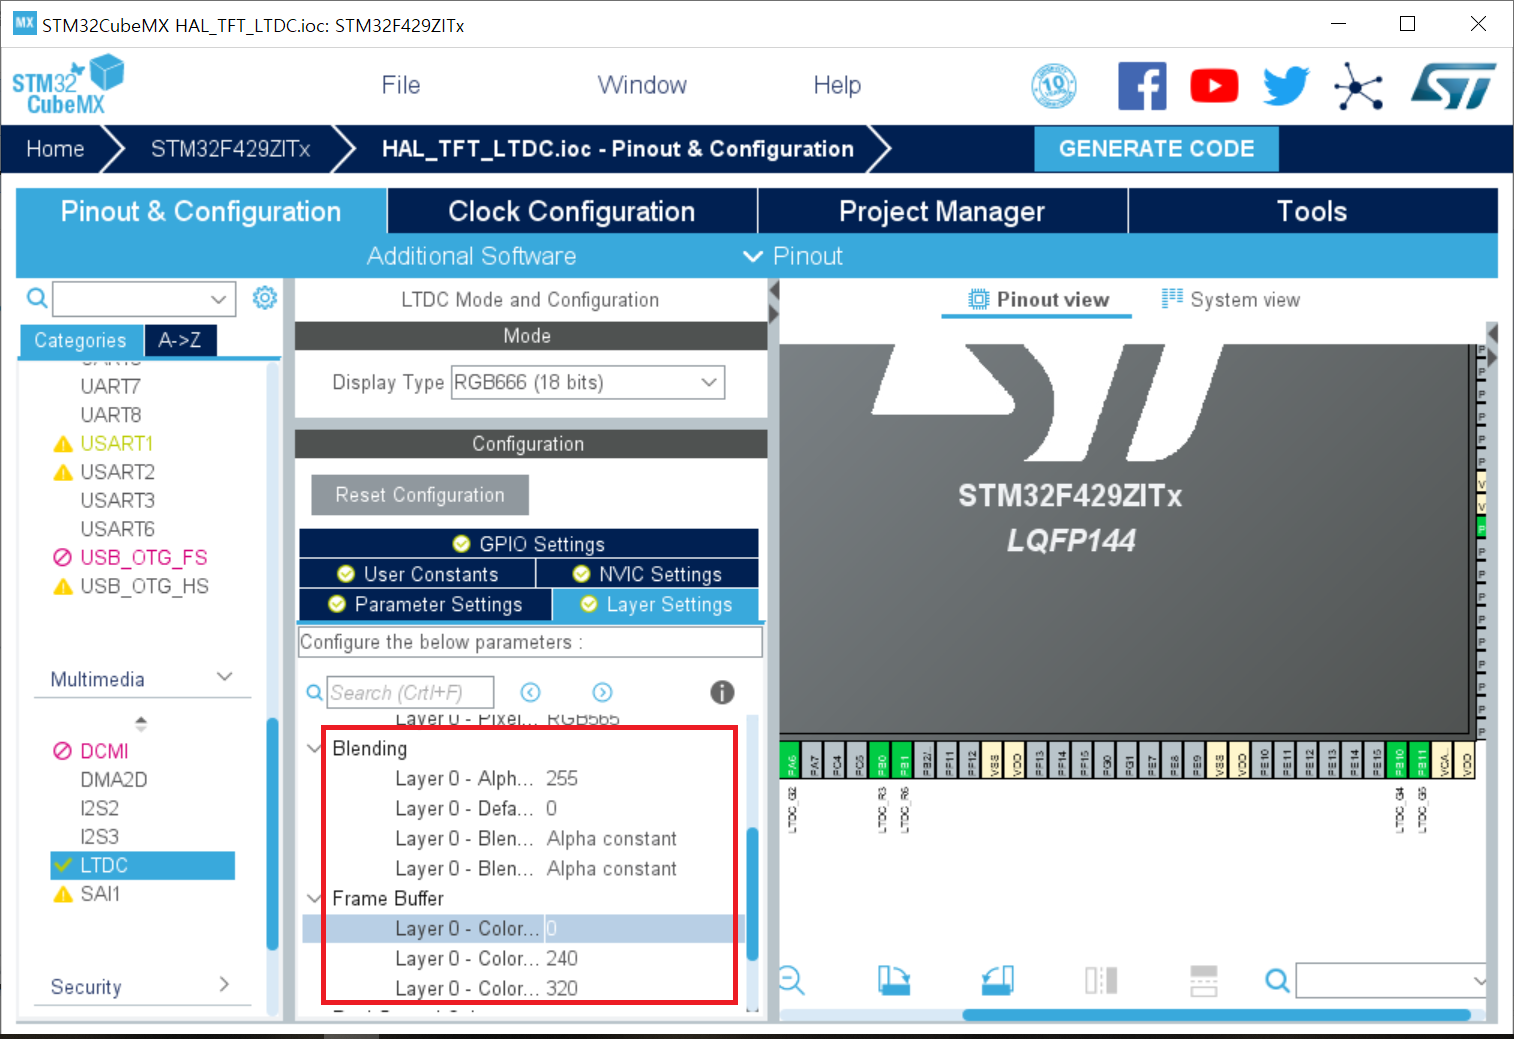Open the ST YouTube channel icon
Screen dimensions: 1514x1039
1214,86
